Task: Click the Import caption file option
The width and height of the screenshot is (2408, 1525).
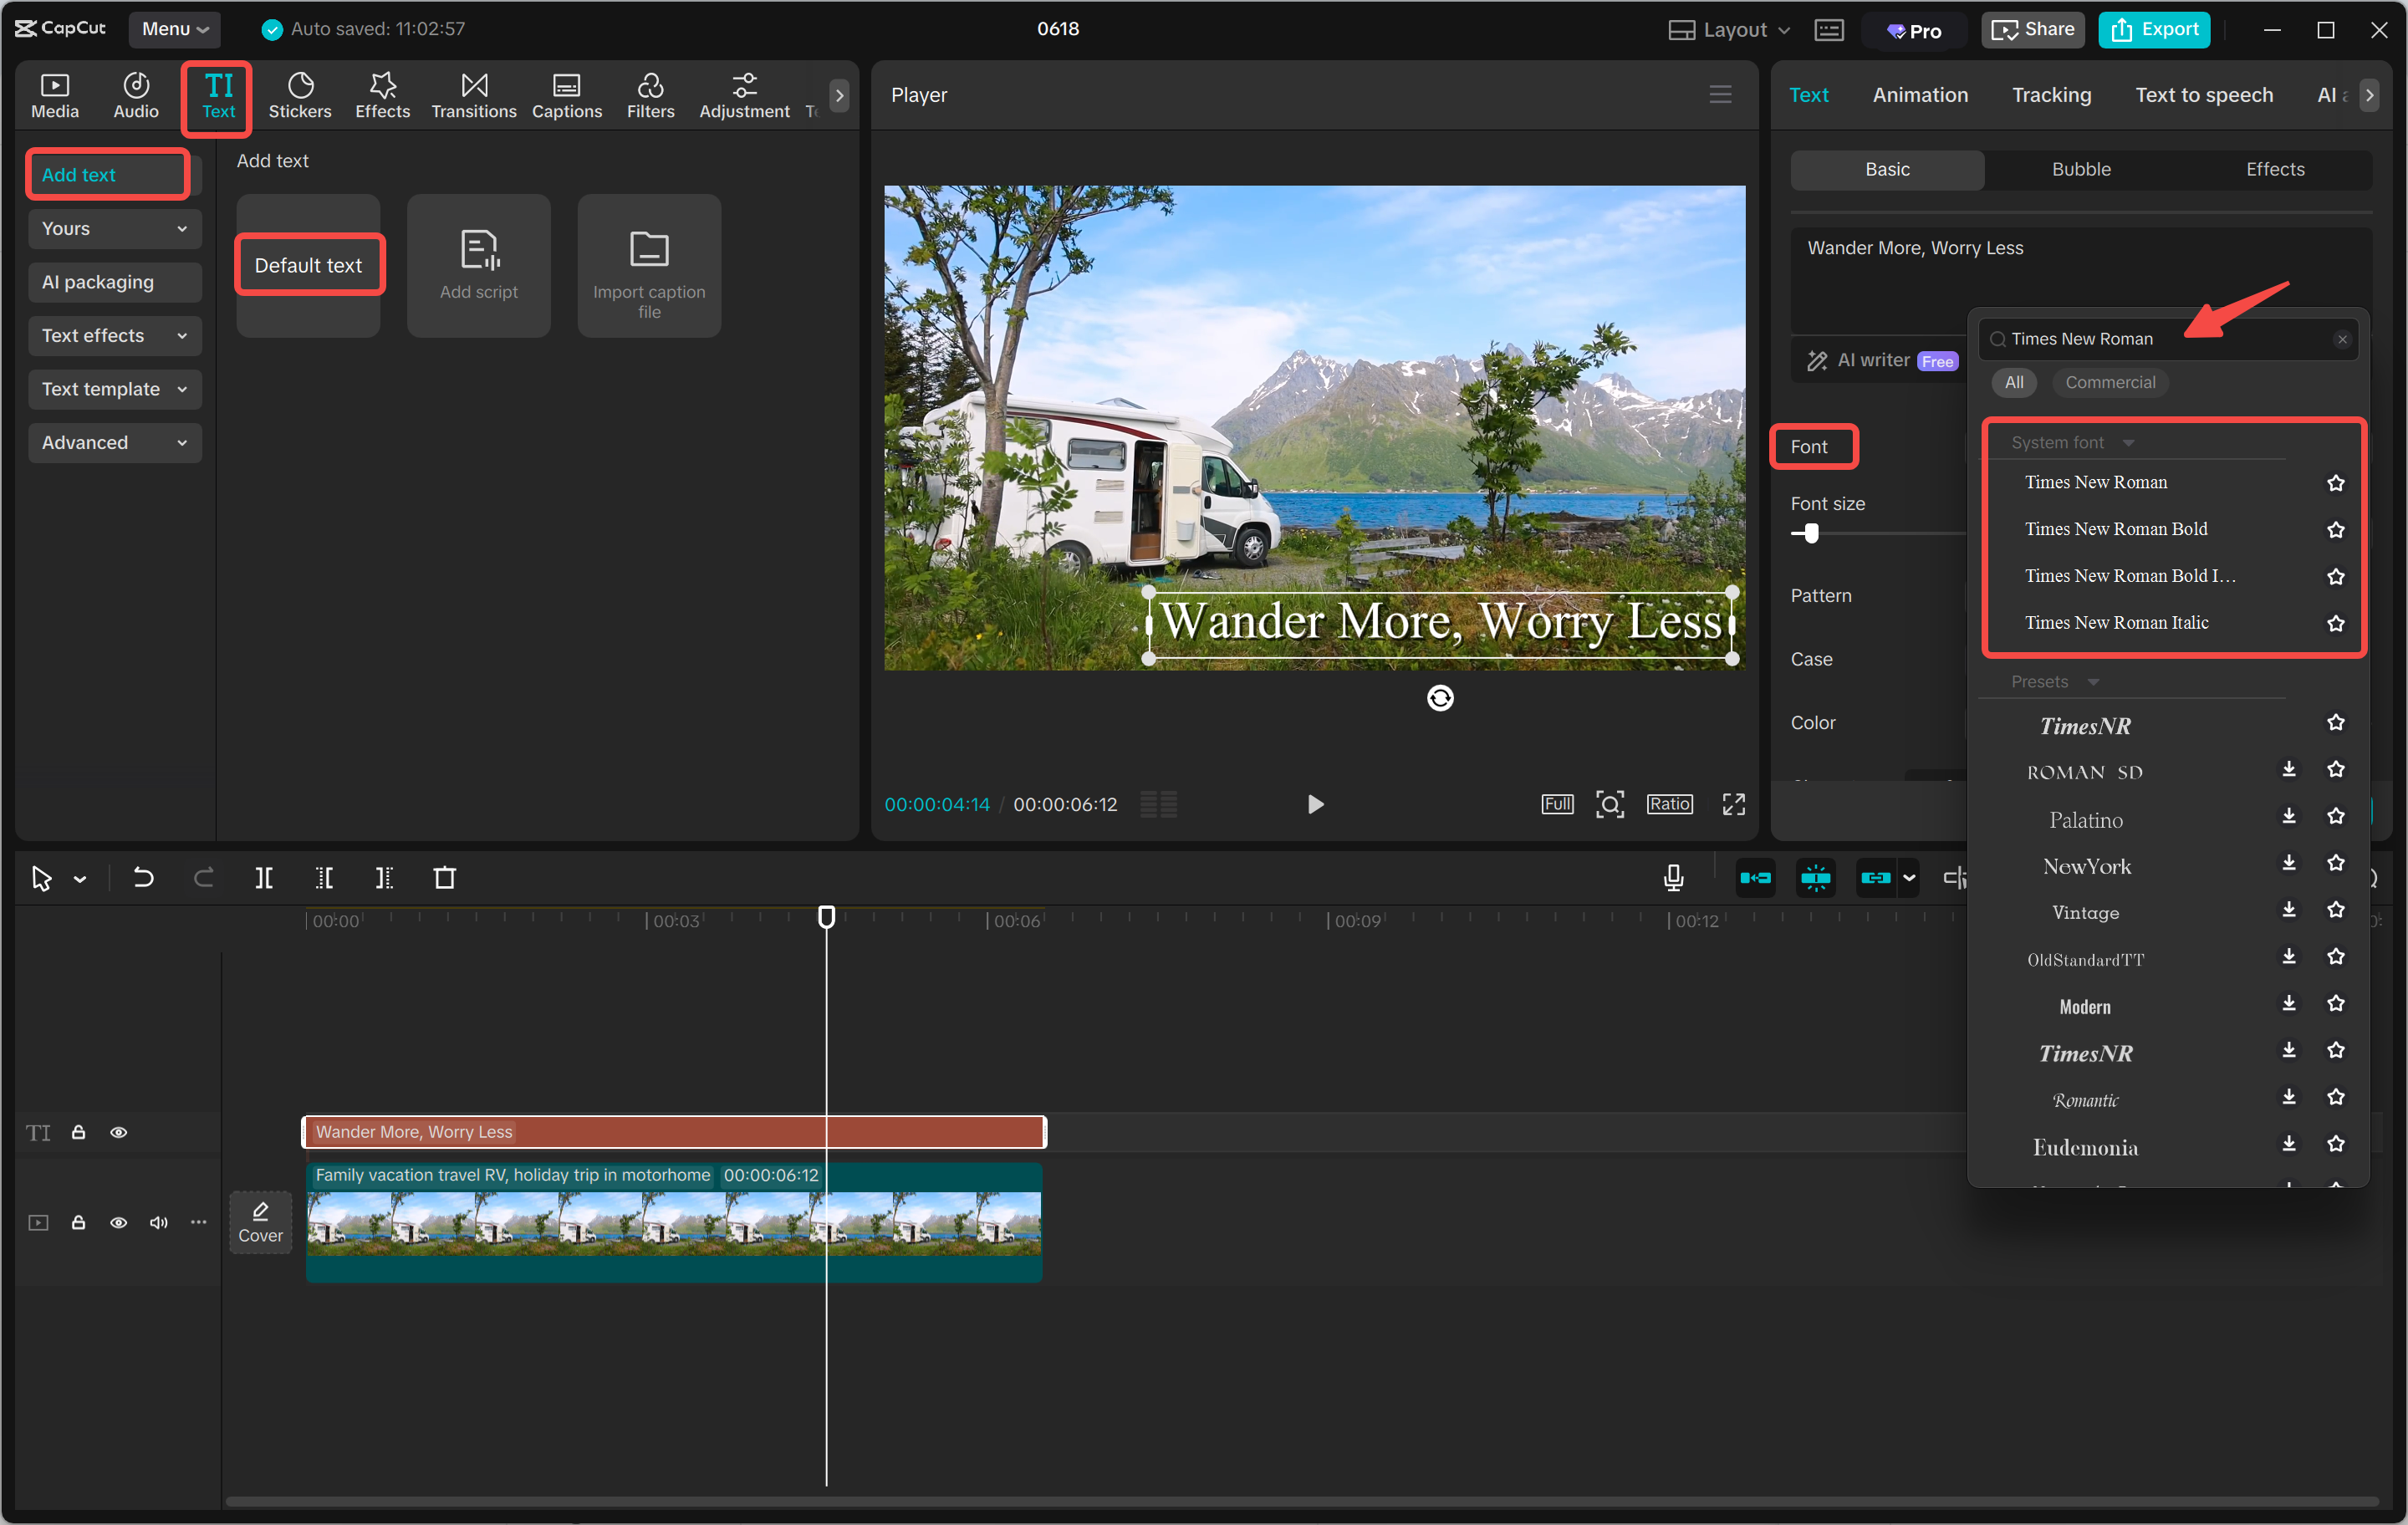Action: [649, 265]
